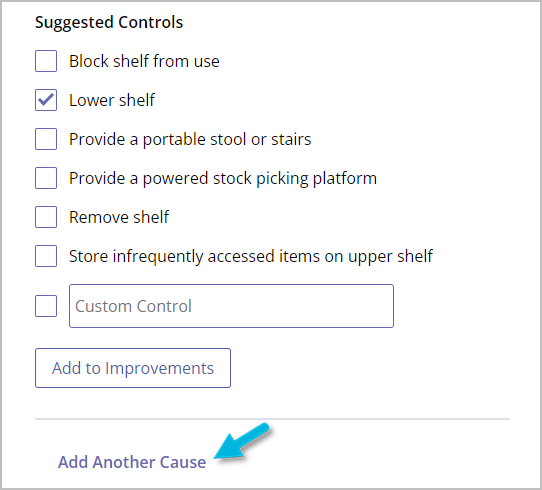Check the box next to Custom Control field

[46, 306]
